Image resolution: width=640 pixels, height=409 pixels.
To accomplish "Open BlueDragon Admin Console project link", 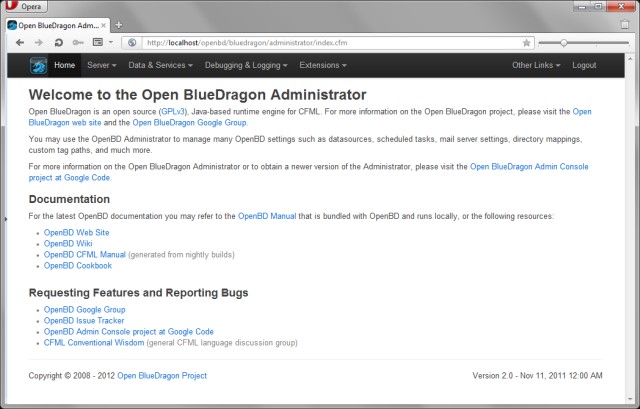I will (529, 167).
